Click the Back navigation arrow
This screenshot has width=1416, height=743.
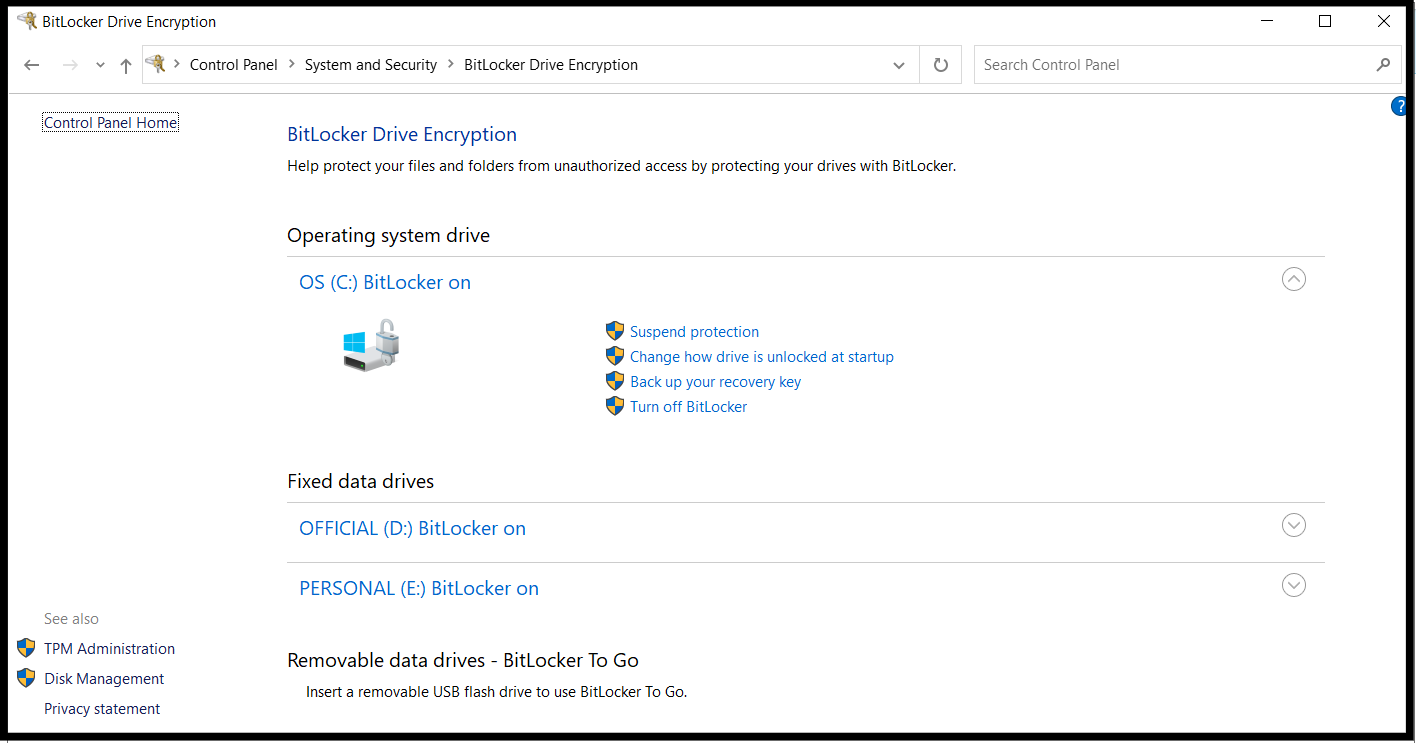click(31, 64)
